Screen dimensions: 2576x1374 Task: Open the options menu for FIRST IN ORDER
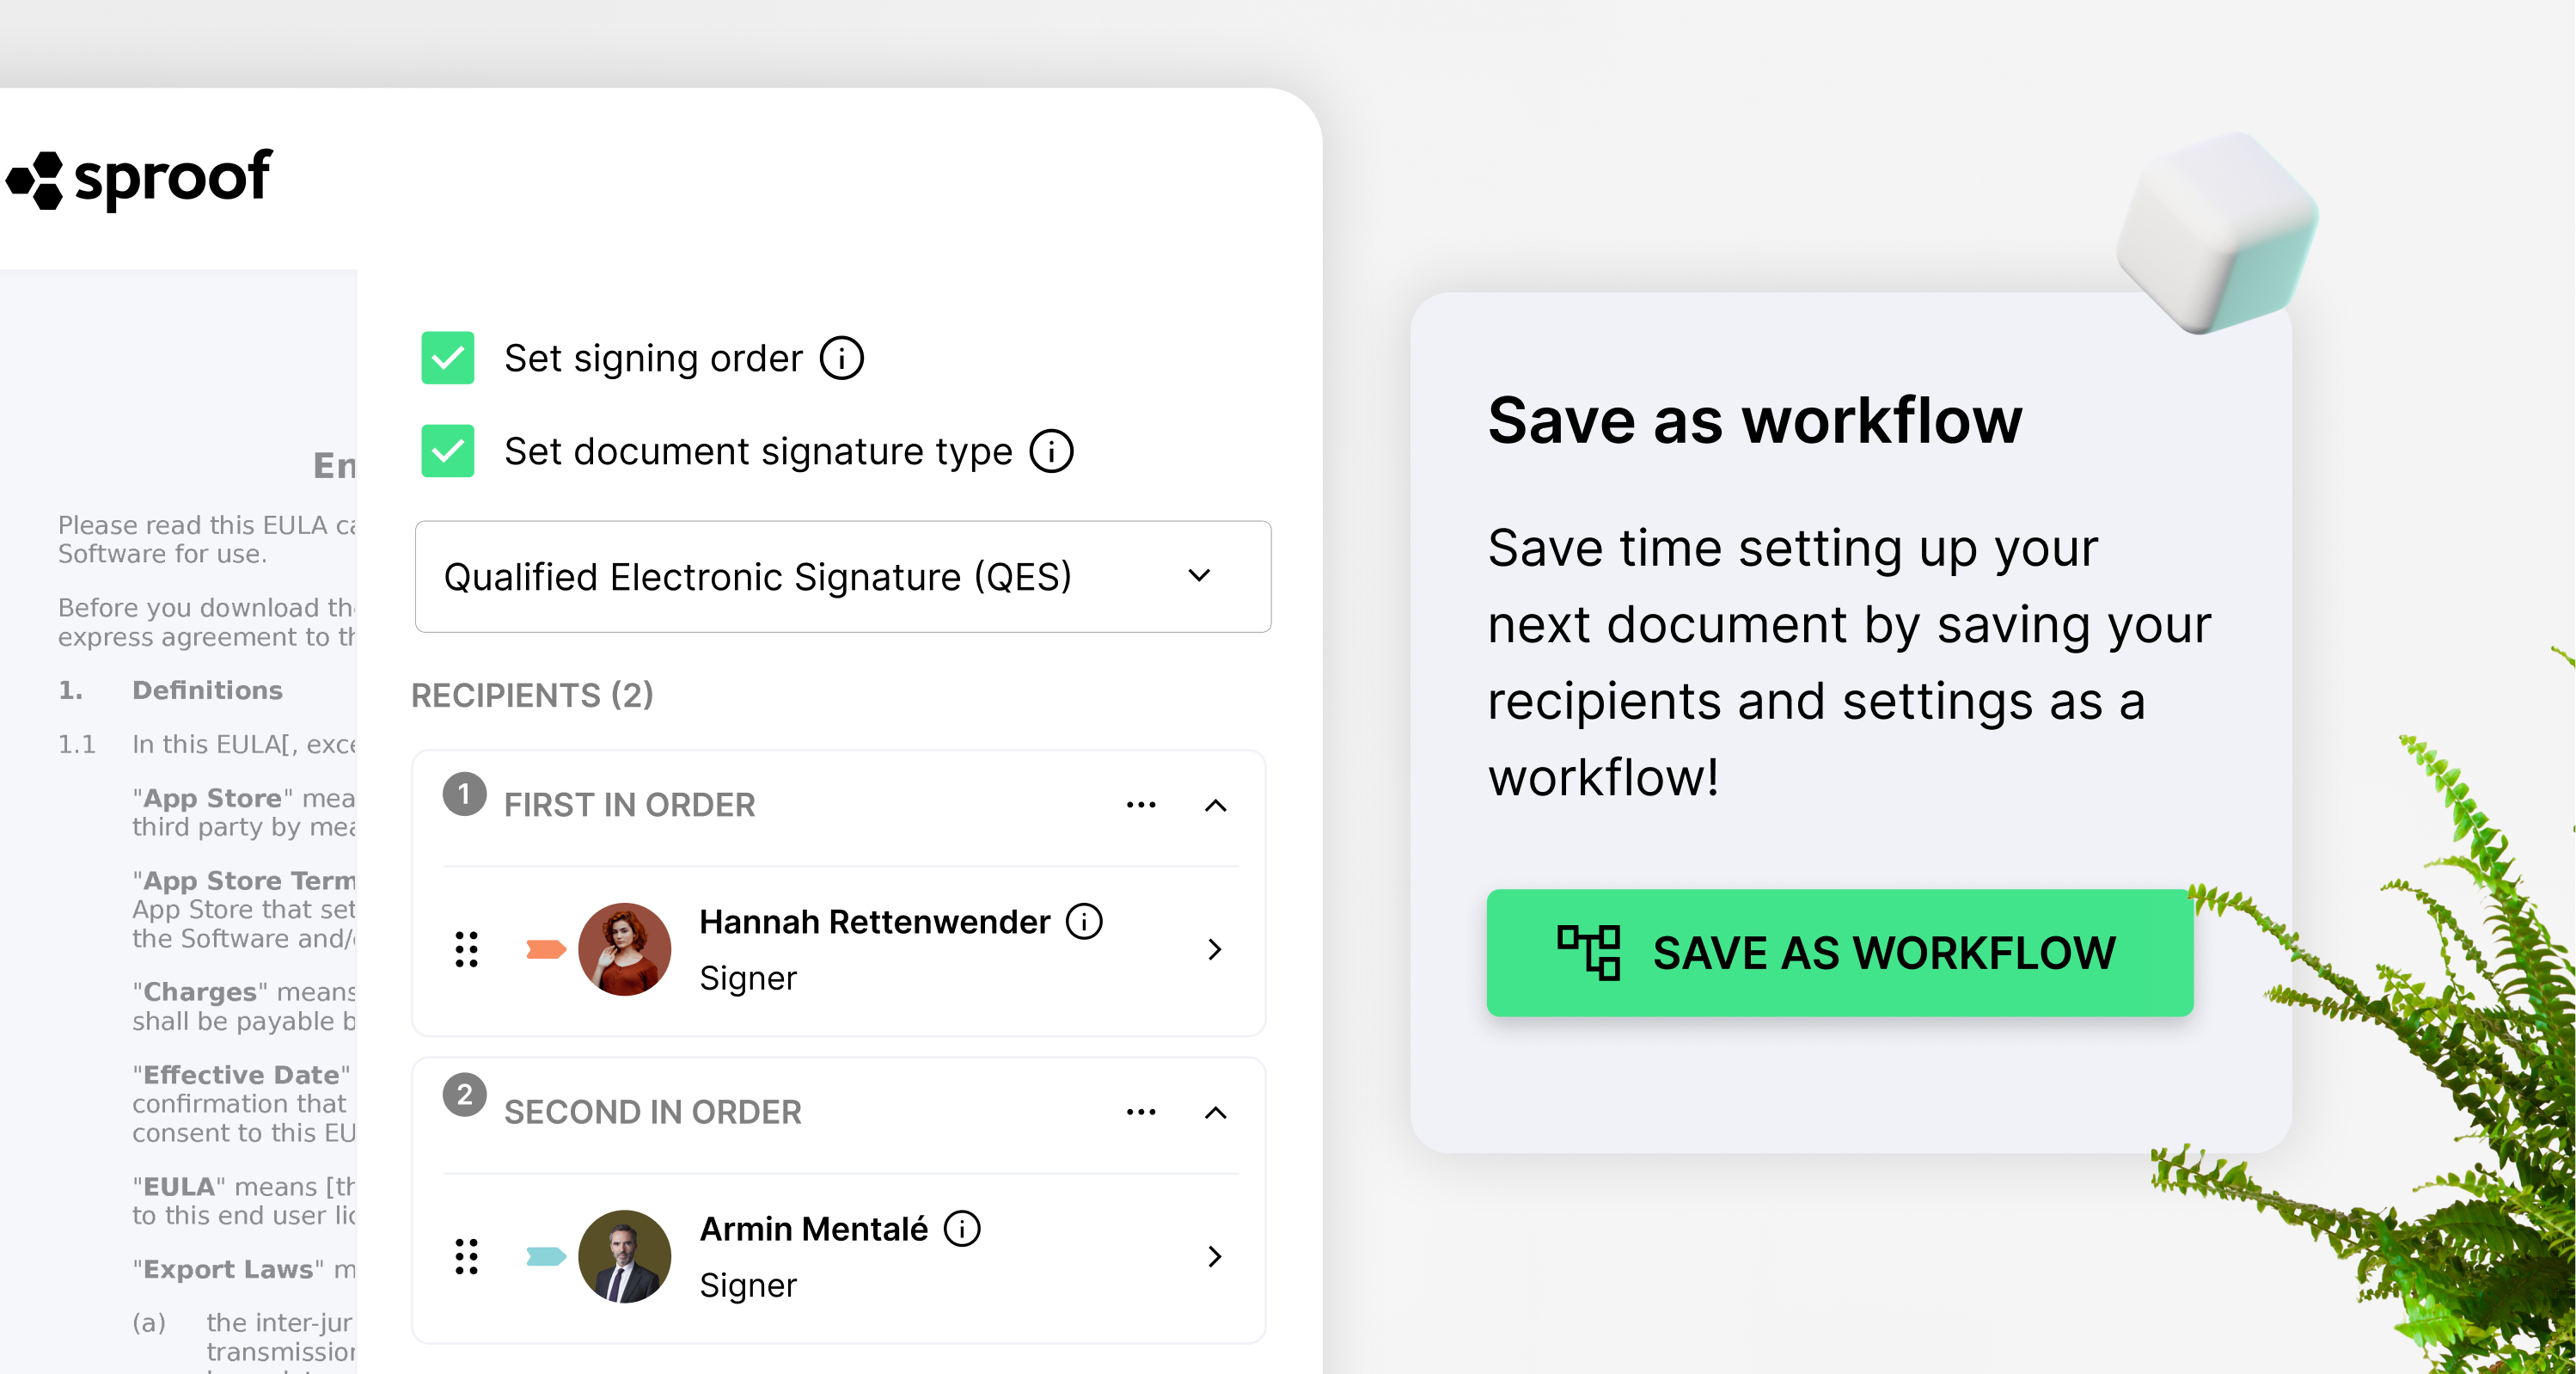pos(1140,806)
